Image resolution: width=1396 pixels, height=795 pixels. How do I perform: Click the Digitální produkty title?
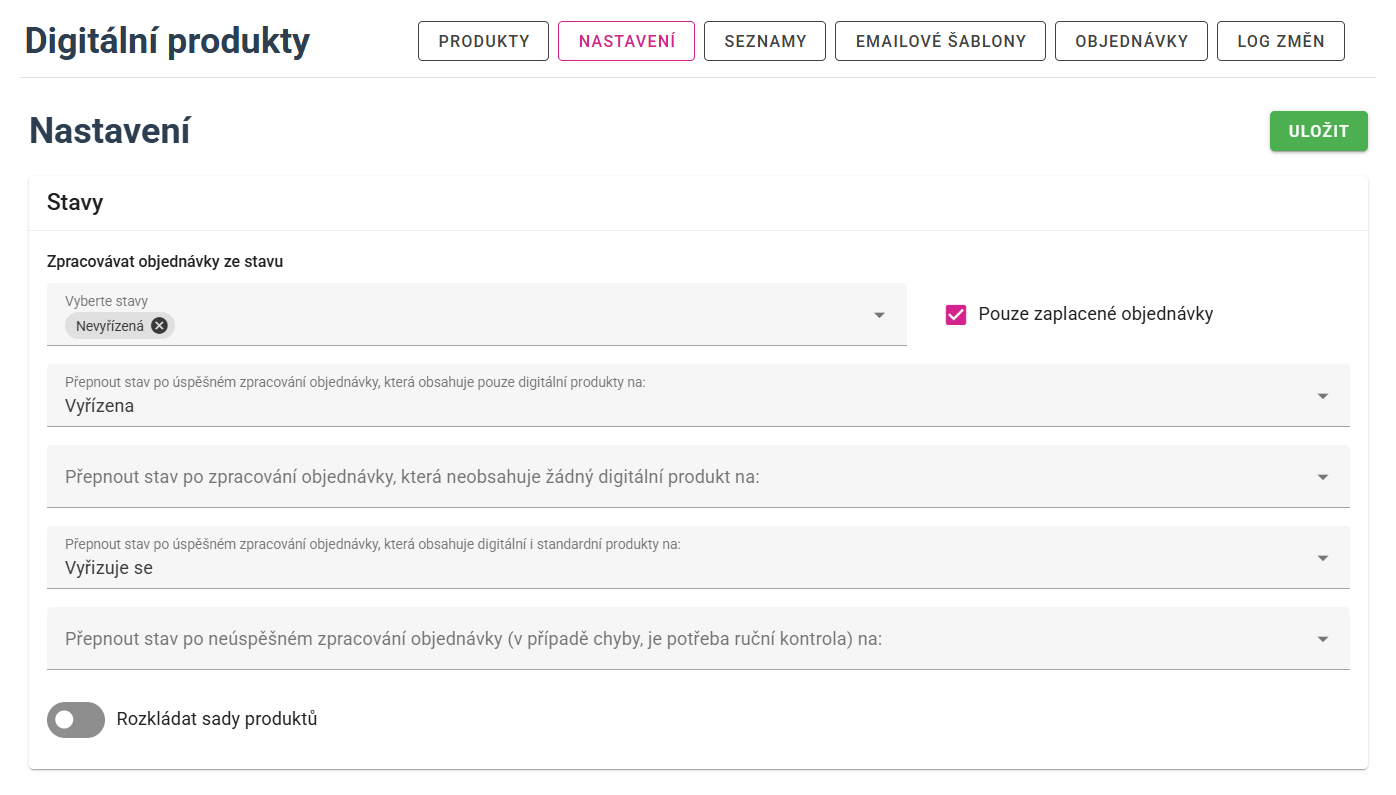pyautogui.click(x=167, y=41)
